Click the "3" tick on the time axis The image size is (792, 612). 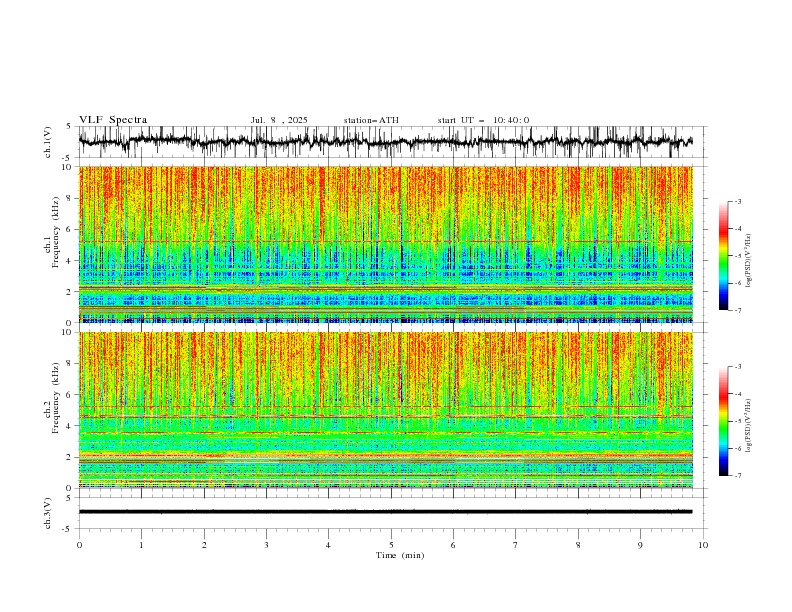266,545
